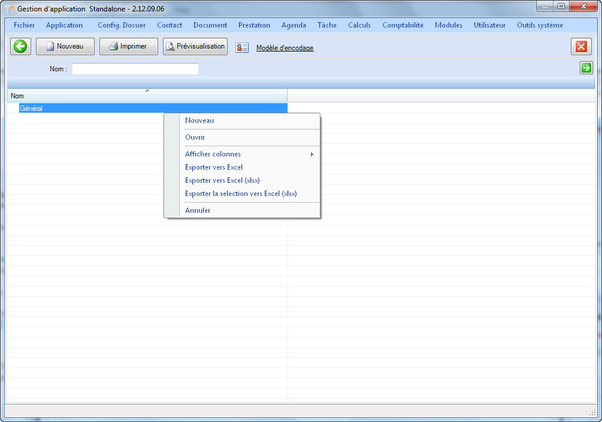The width and height of the screenshot is (602, 422).
Task: Choose Nouveau in the context menu
Action: (199, 121)
